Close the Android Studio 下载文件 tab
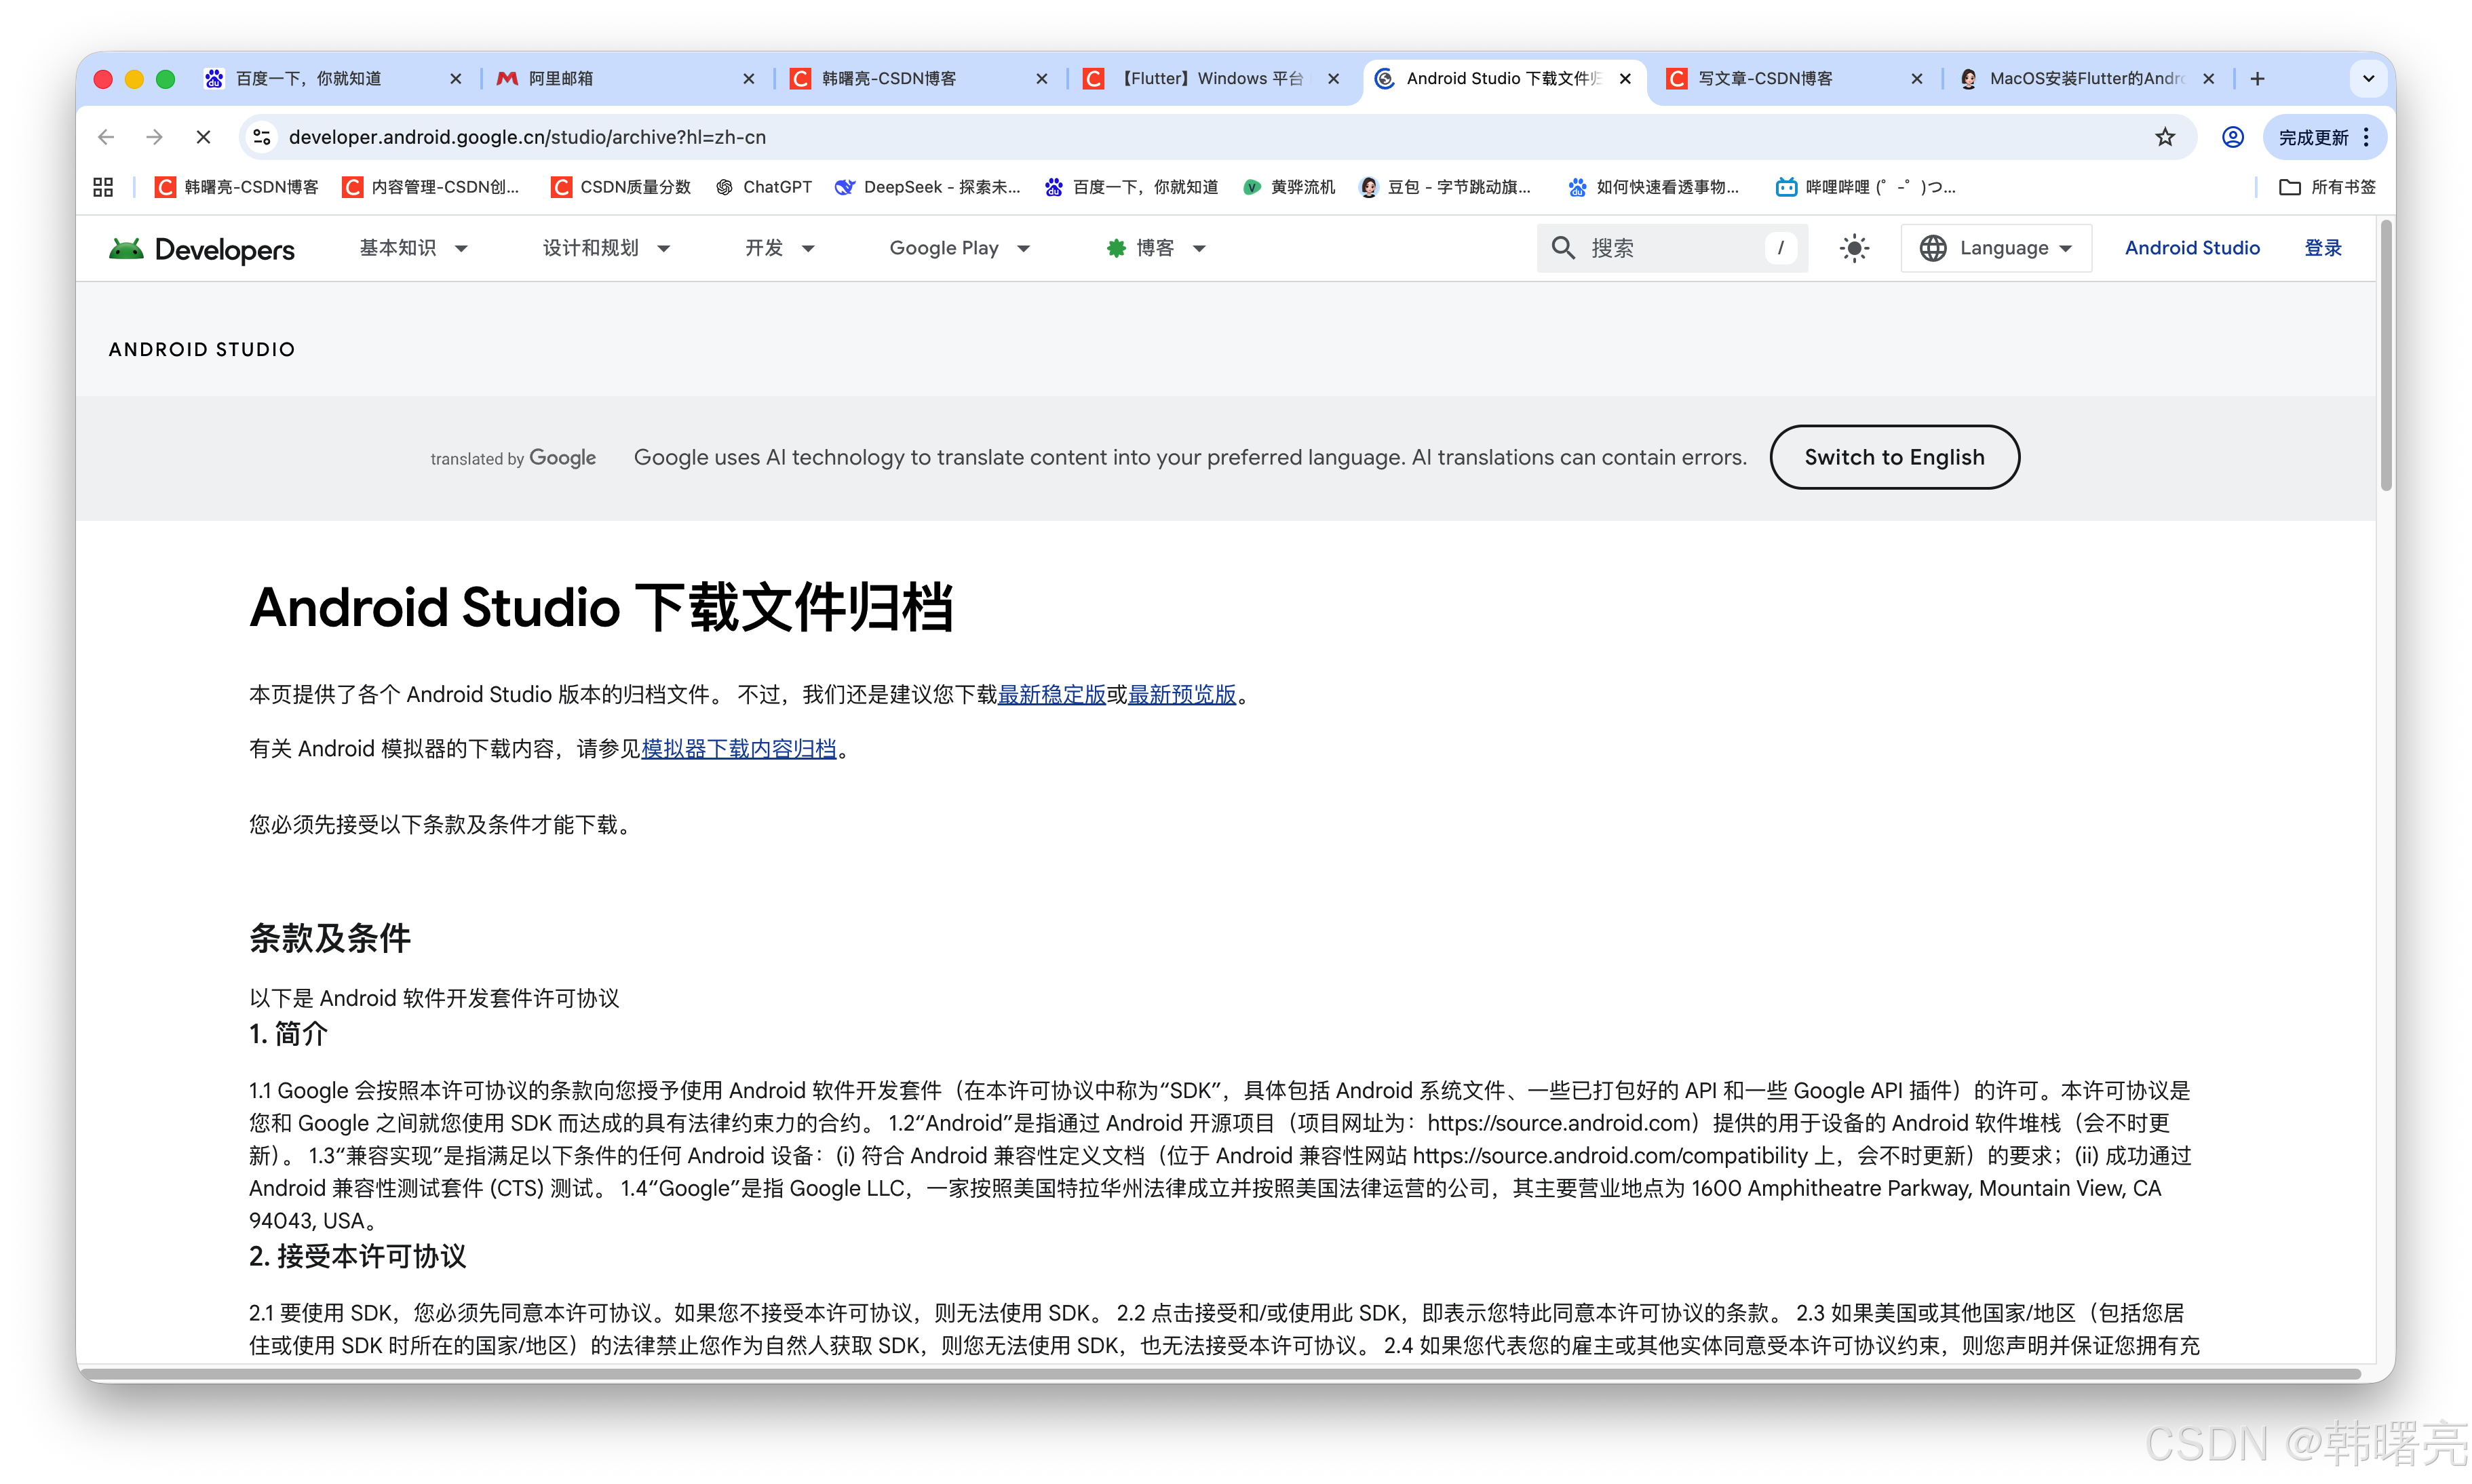2472x1484 pixels. pyautogui.click(x=1625, y=78)
